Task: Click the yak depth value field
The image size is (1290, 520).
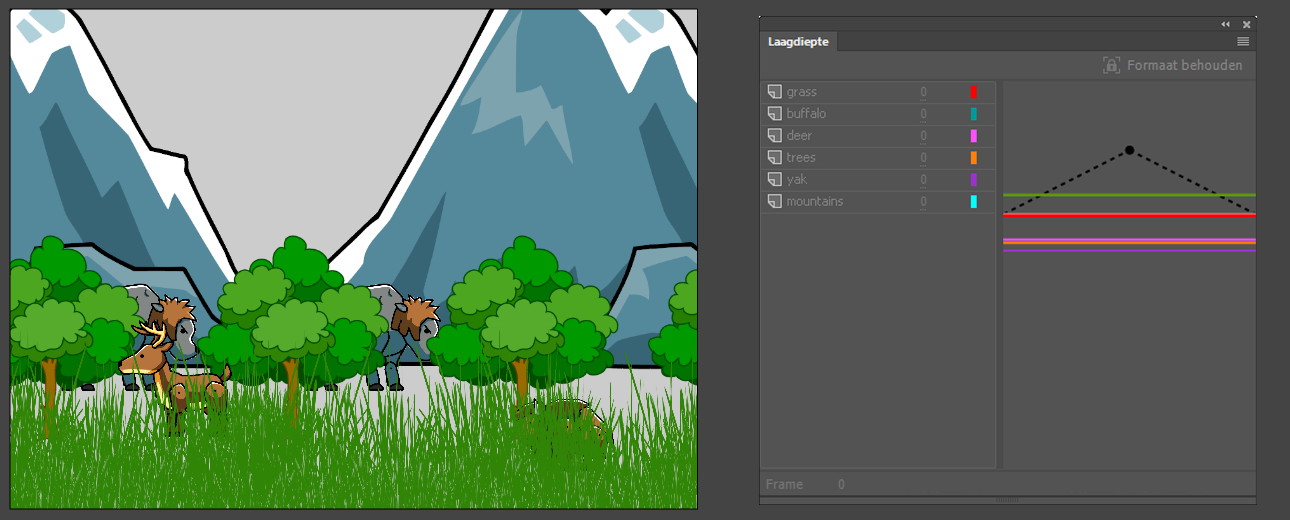Action: click(x=924, y=180)
